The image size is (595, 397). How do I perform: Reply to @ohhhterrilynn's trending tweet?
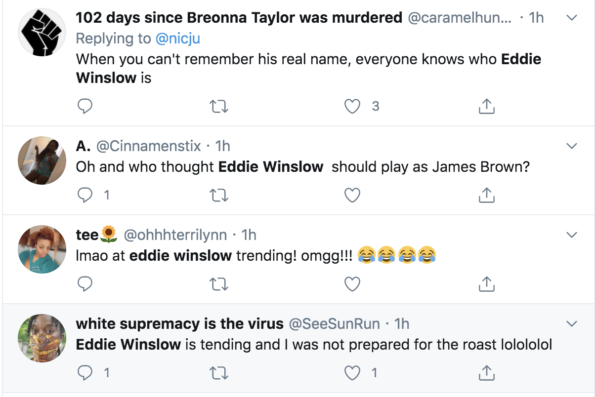[x=85, y=284]
